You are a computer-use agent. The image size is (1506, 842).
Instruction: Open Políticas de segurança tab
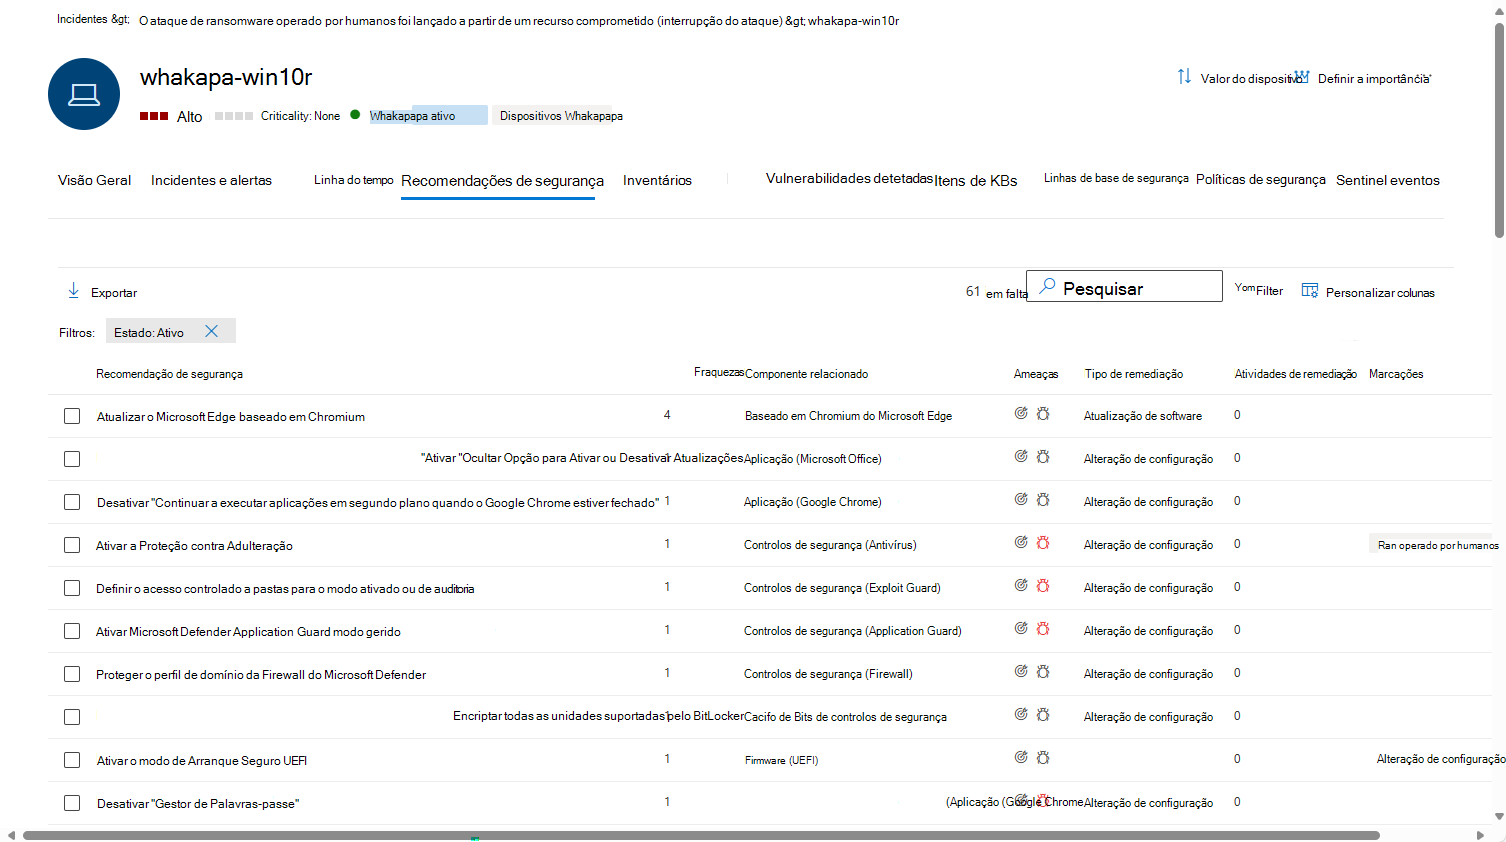point(1261,180)
